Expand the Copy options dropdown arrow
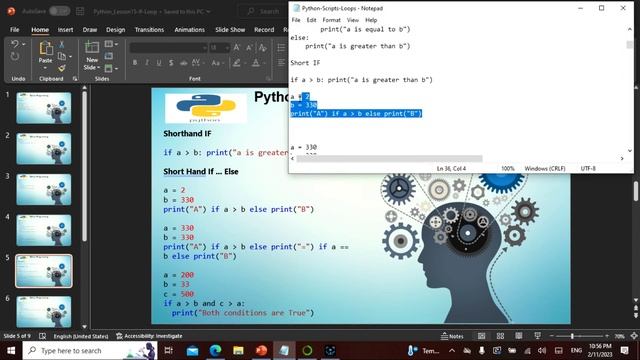 pos(70,57)
